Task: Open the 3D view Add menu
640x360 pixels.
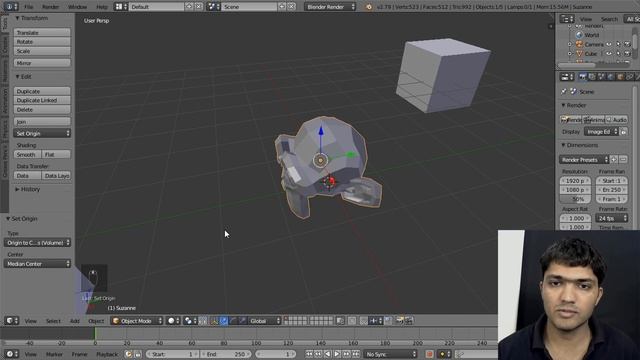Action: pyautogui.click(x=75, y=321)
